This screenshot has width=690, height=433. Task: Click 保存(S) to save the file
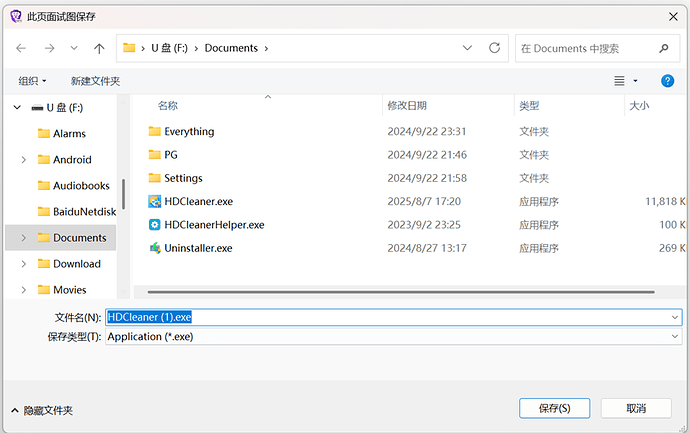coord(554,408)
